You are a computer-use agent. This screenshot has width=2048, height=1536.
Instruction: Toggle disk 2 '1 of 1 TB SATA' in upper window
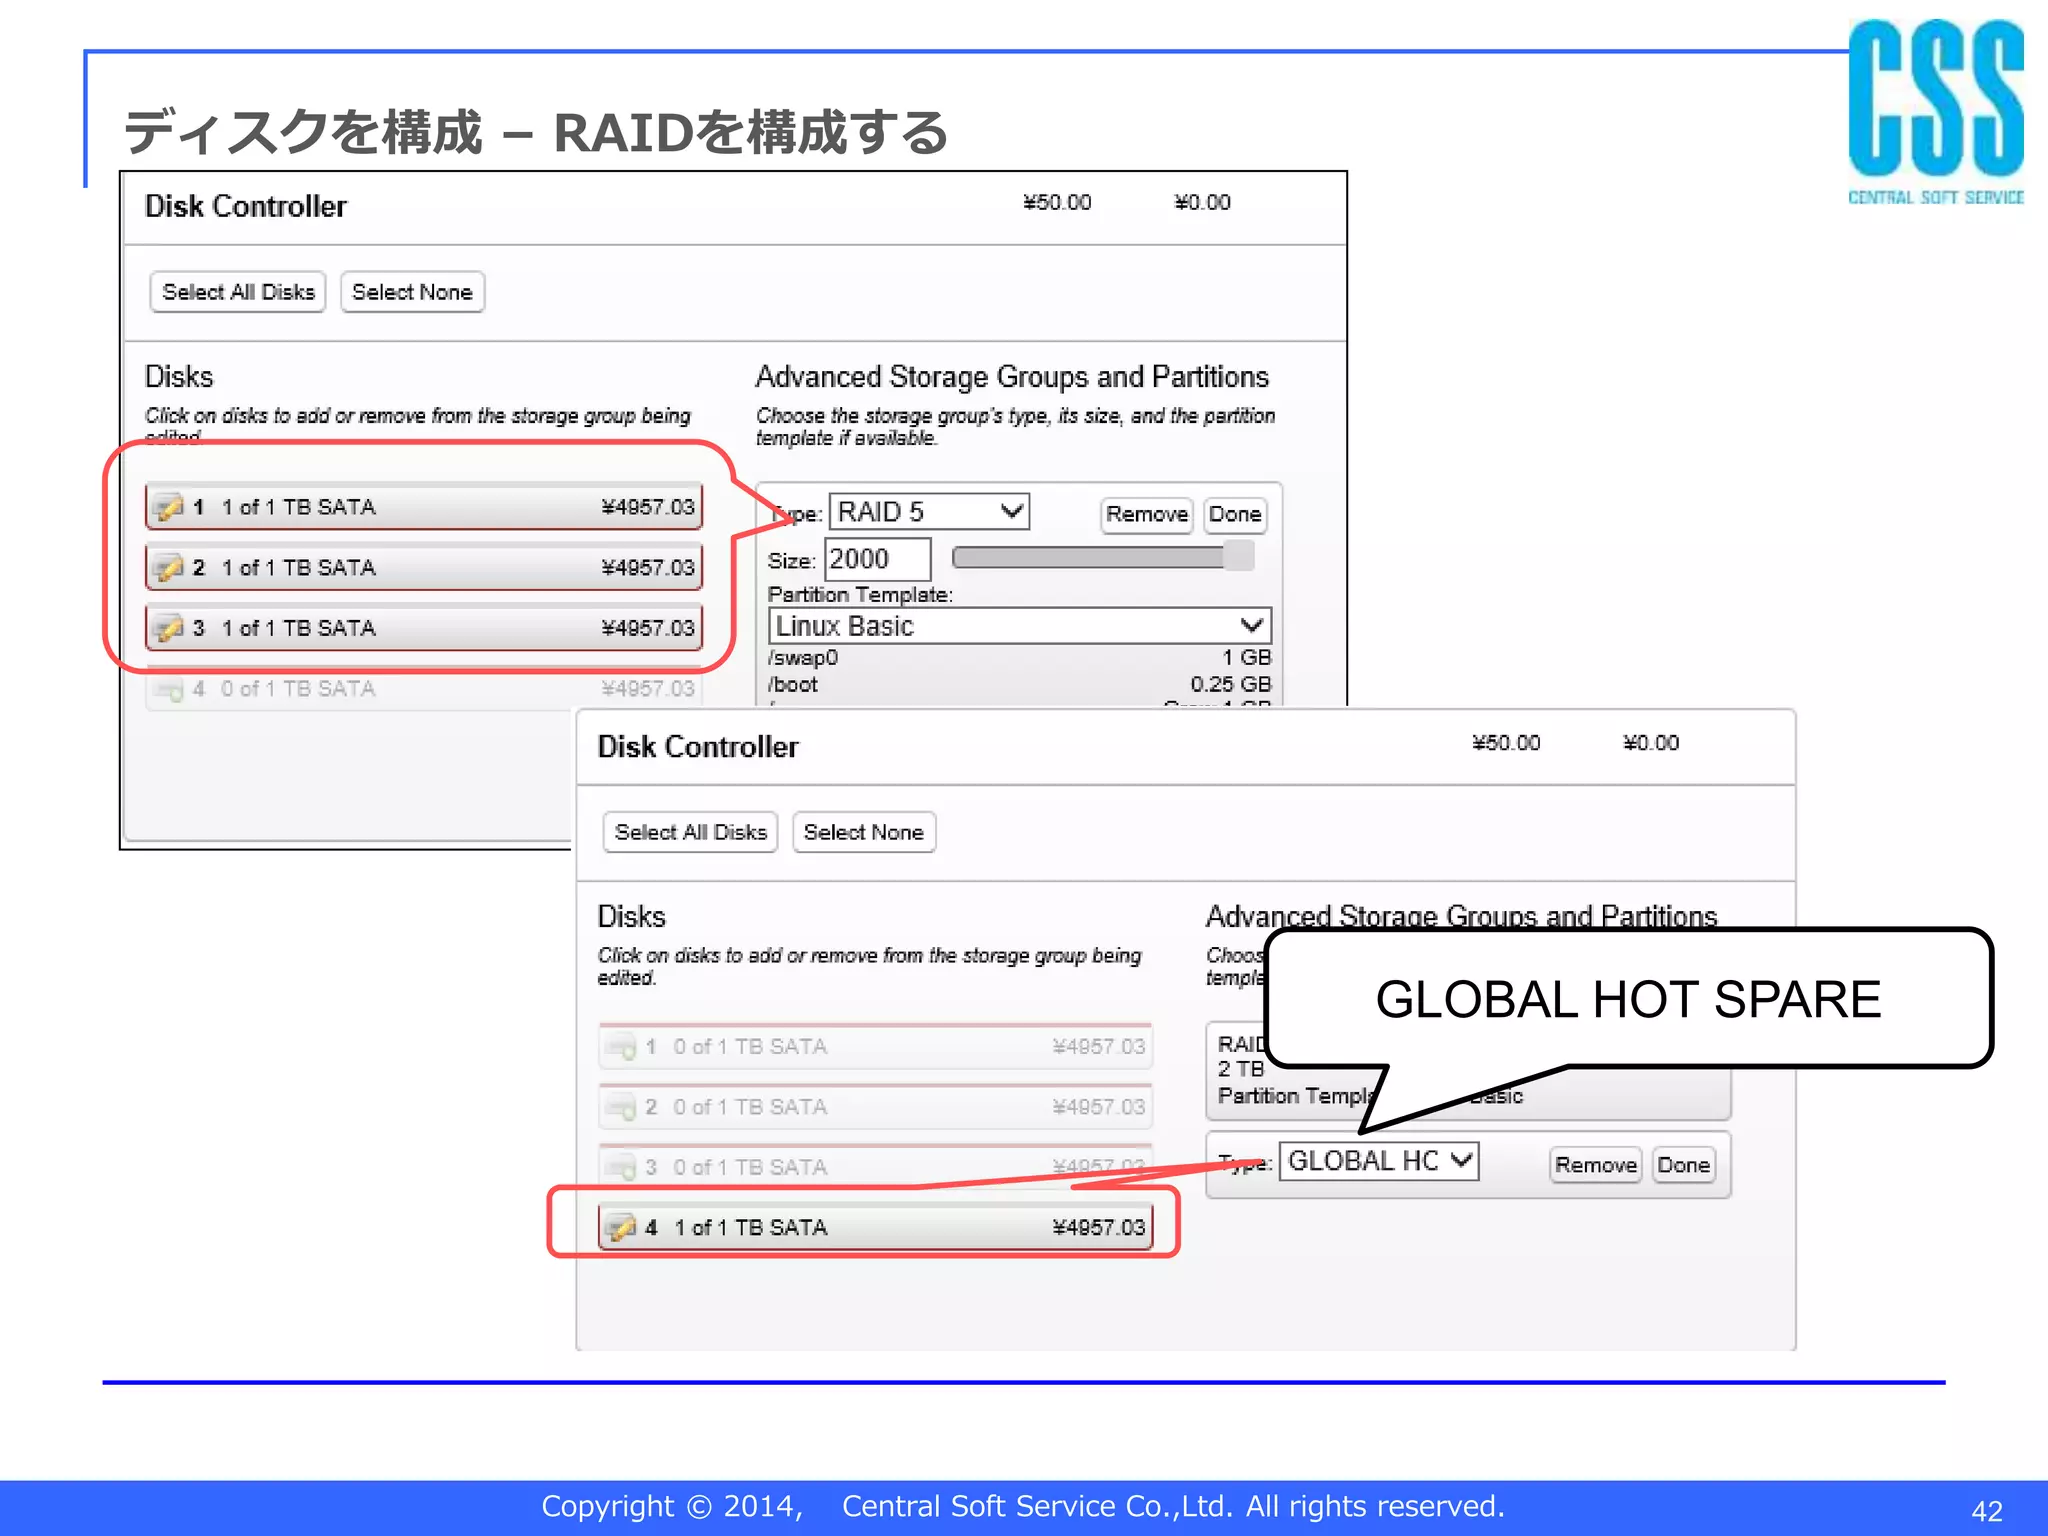pyautogui.click(x=424, y=567)
